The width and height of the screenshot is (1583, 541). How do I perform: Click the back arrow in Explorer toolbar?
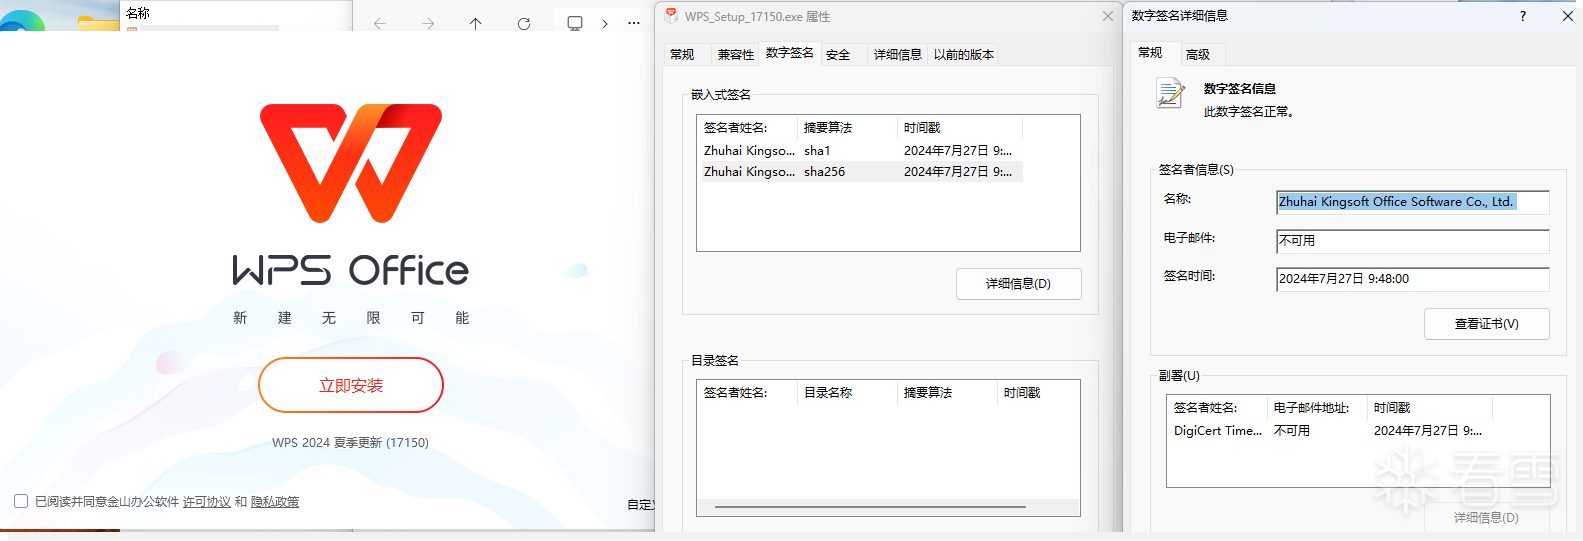380,23
